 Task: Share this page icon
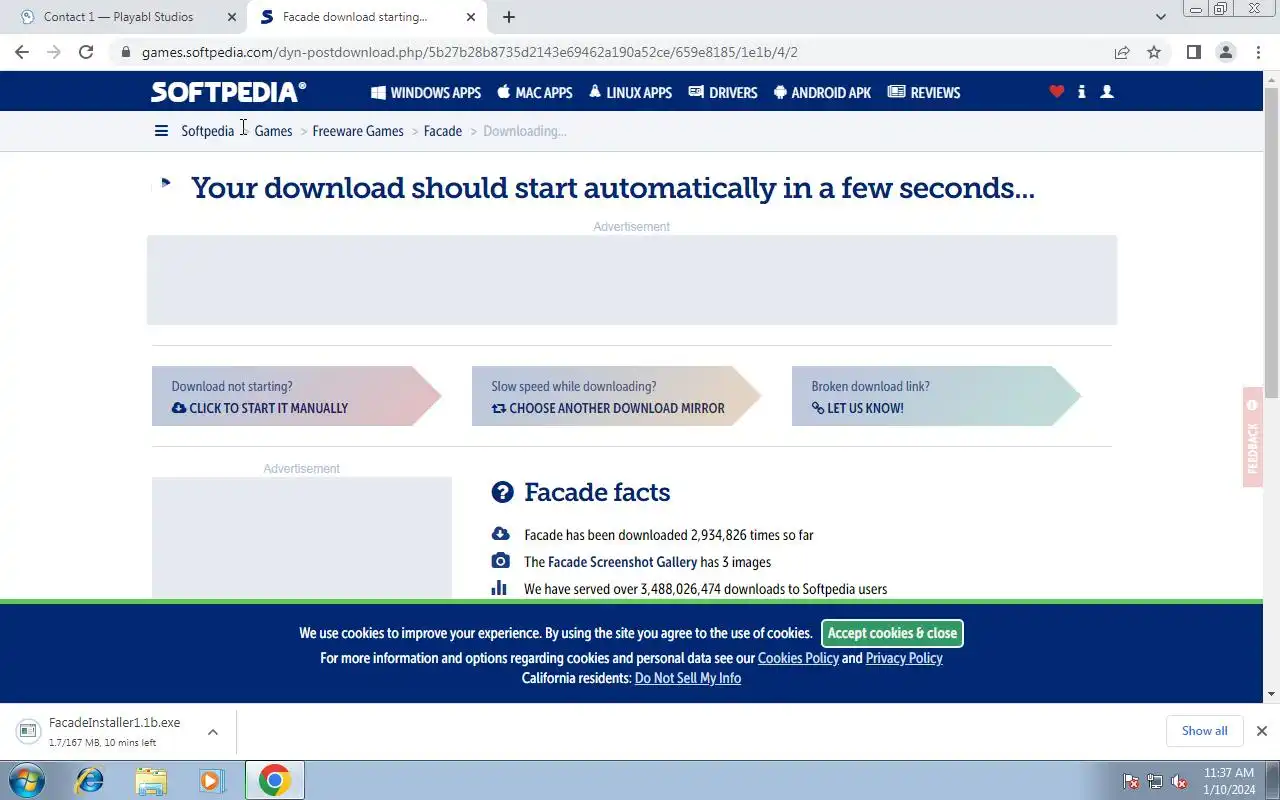click(1122, 52)
